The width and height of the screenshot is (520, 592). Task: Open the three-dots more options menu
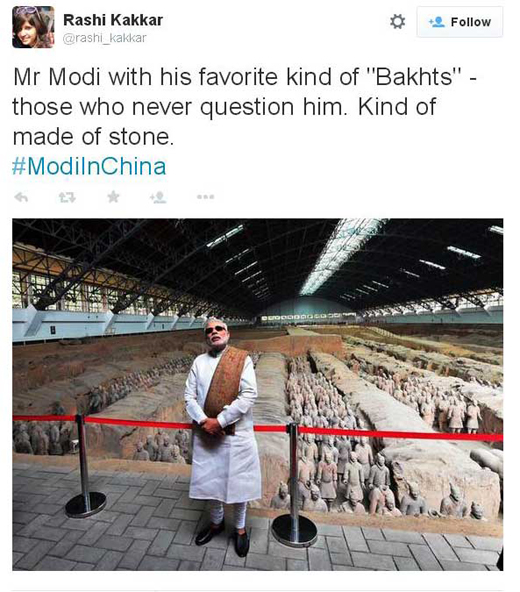(x=205, y=197)
